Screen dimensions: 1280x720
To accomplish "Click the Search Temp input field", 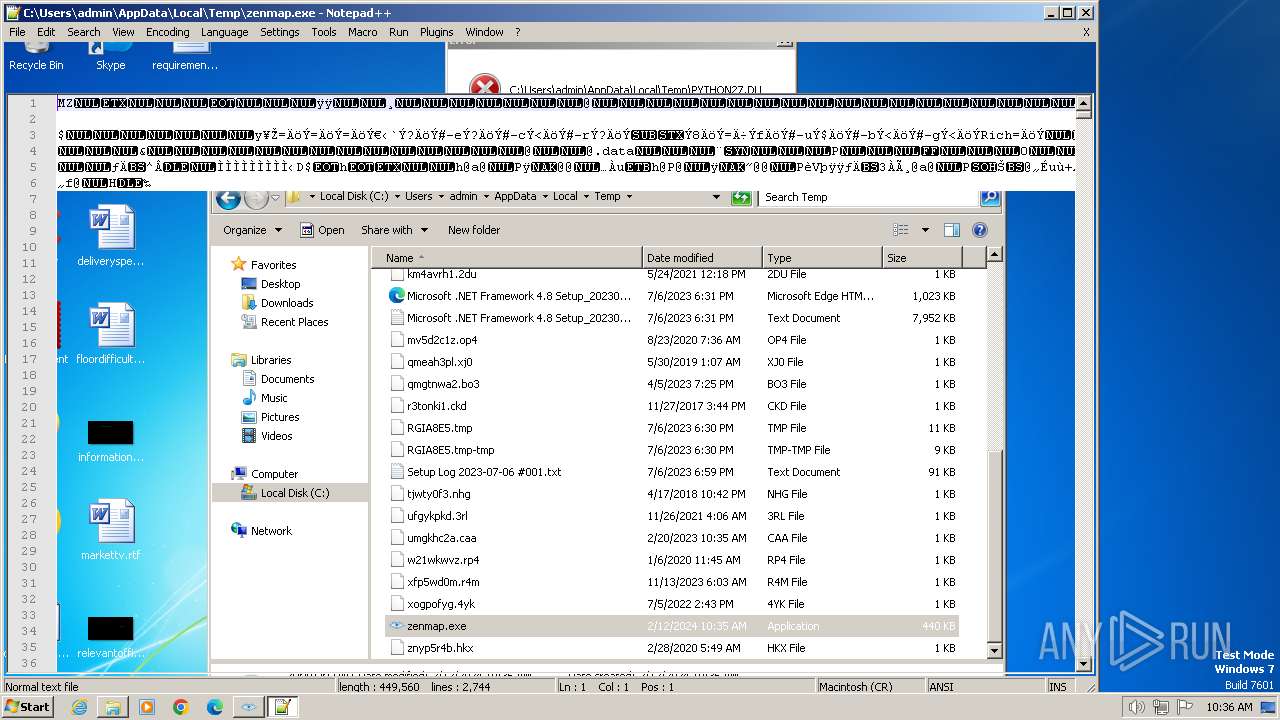I will (x=868, y=197).
